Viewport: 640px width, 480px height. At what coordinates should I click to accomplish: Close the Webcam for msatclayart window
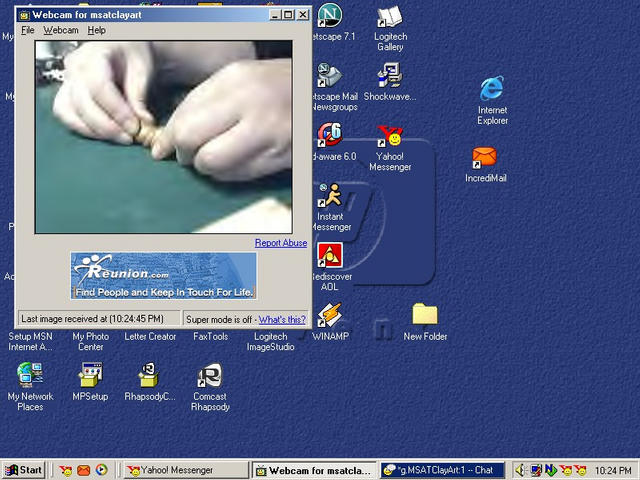pyautogui.click(x=302, y=15)
